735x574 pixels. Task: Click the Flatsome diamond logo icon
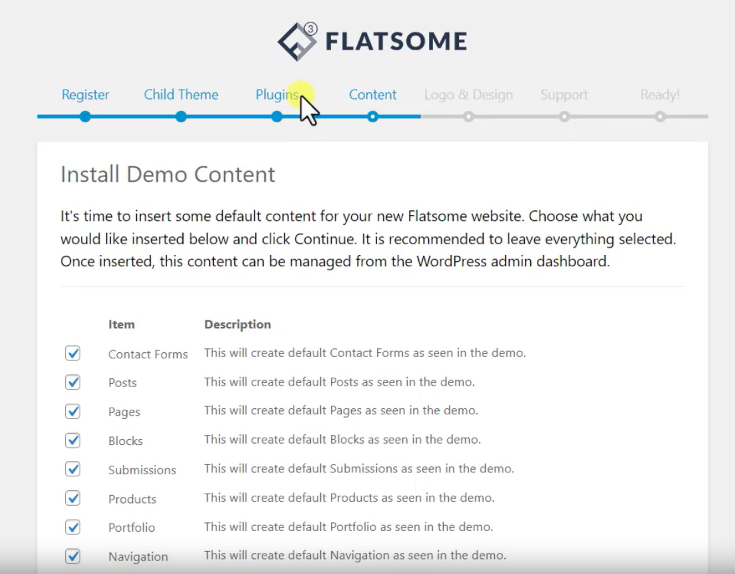pos(297,41)
